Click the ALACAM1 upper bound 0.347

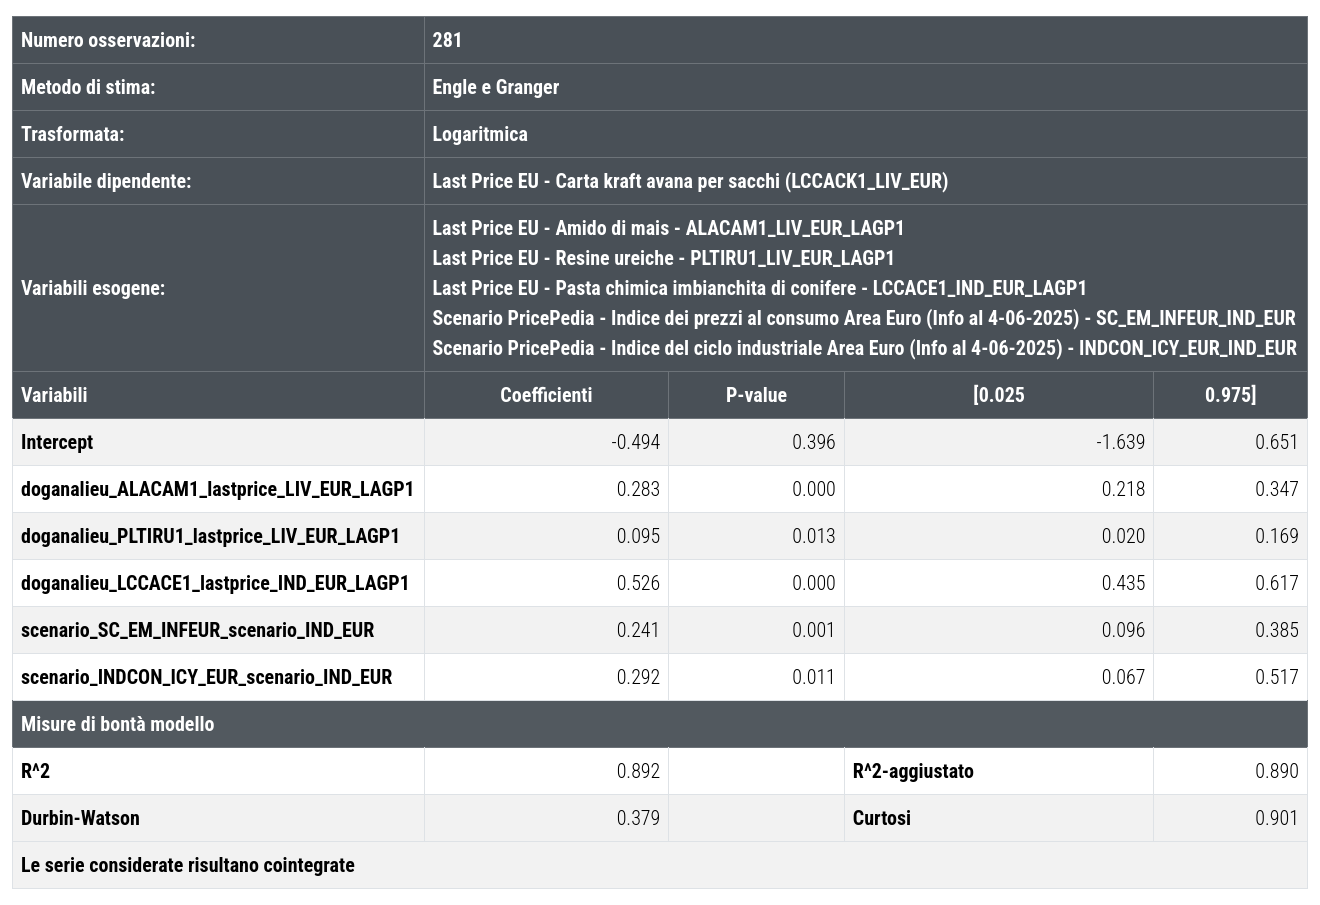pos(1277,489)
